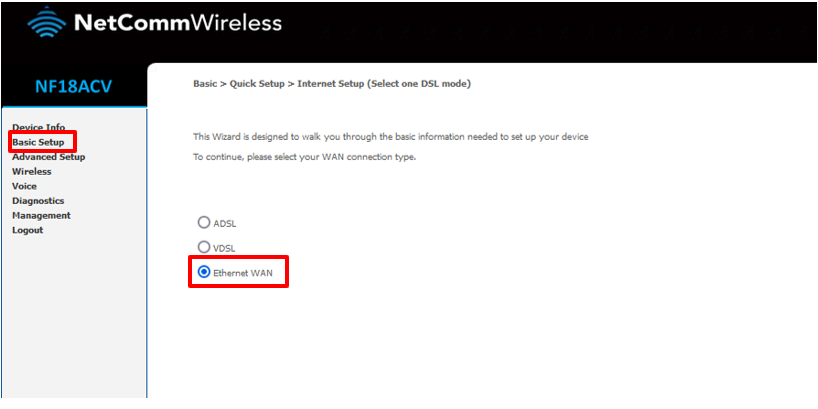Click the Logout link

point(27,230)
